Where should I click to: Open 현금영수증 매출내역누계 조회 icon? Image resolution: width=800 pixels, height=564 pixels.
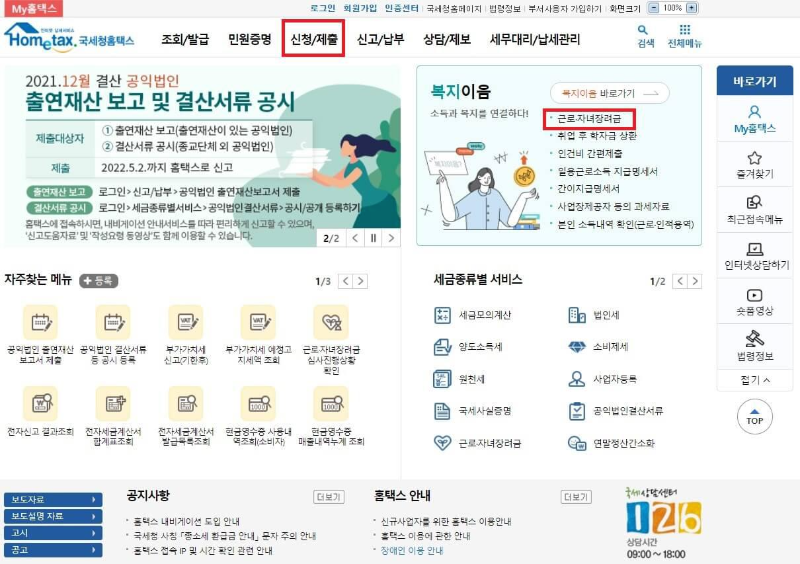[x=331, y=404]
